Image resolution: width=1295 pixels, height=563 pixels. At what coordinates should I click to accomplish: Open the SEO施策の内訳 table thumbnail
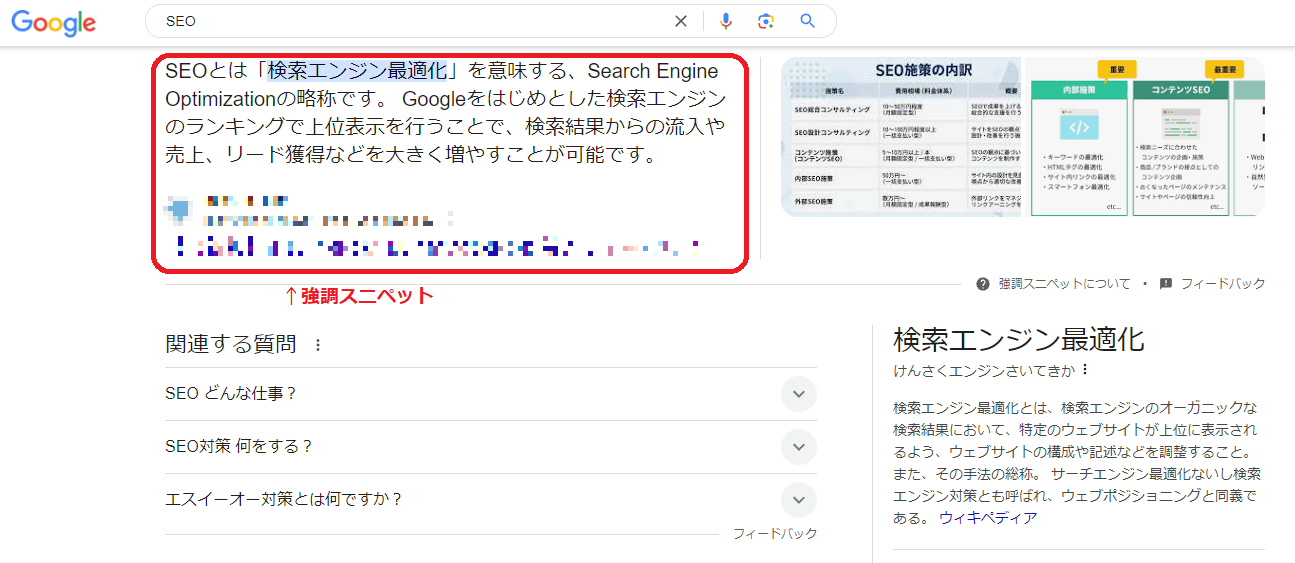pos(901,137)
